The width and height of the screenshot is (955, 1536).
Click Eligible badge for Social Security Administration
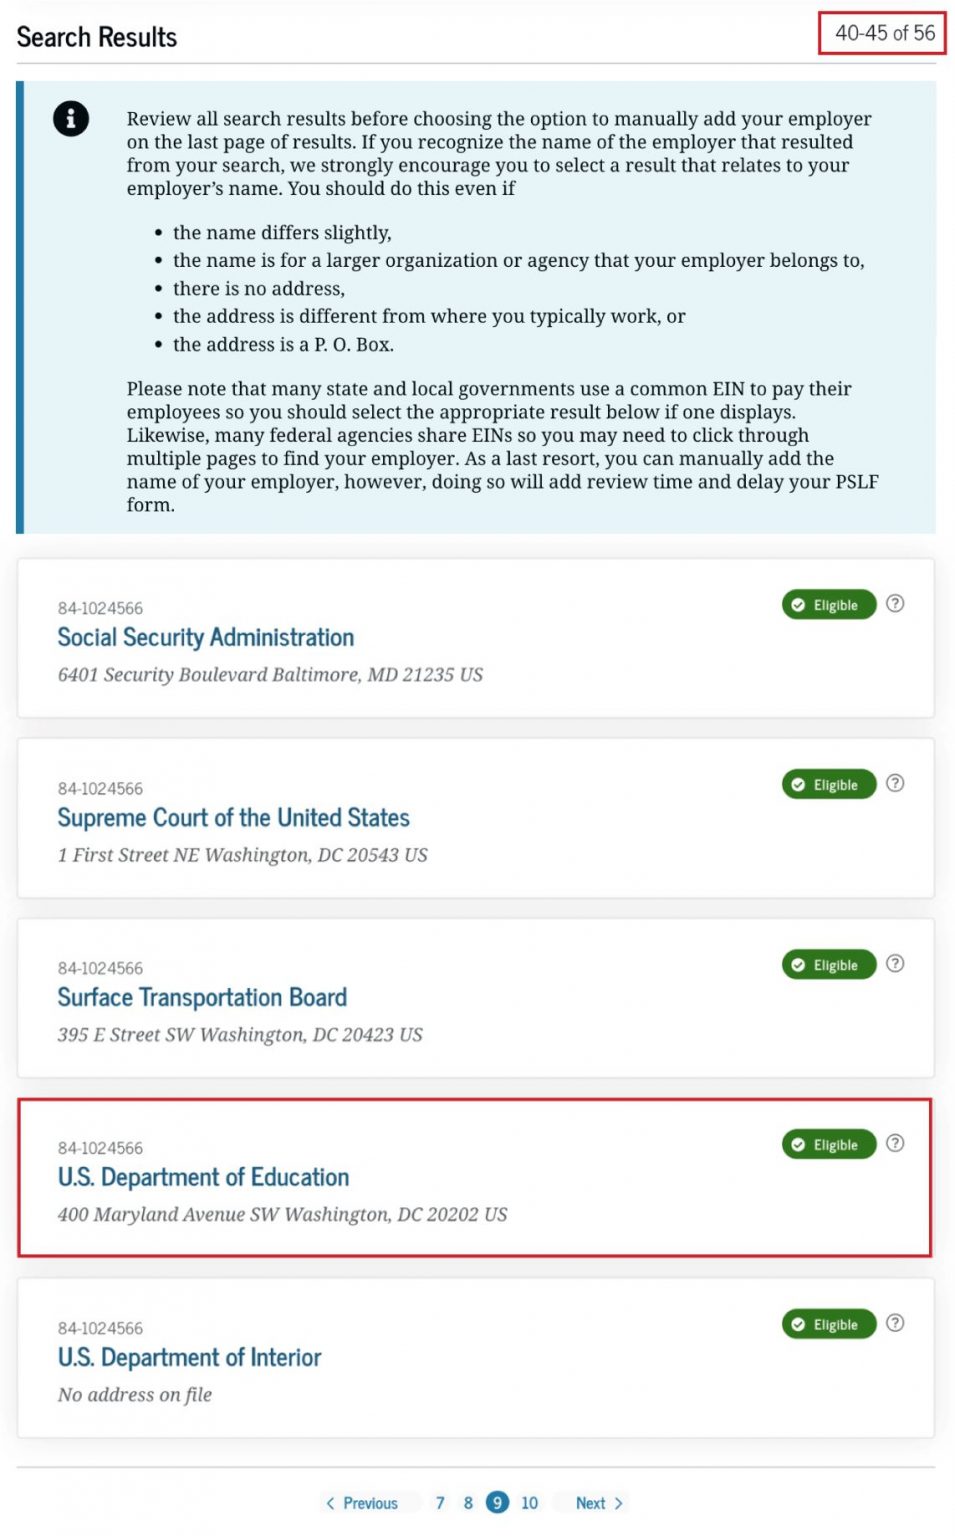click(828, 605)
